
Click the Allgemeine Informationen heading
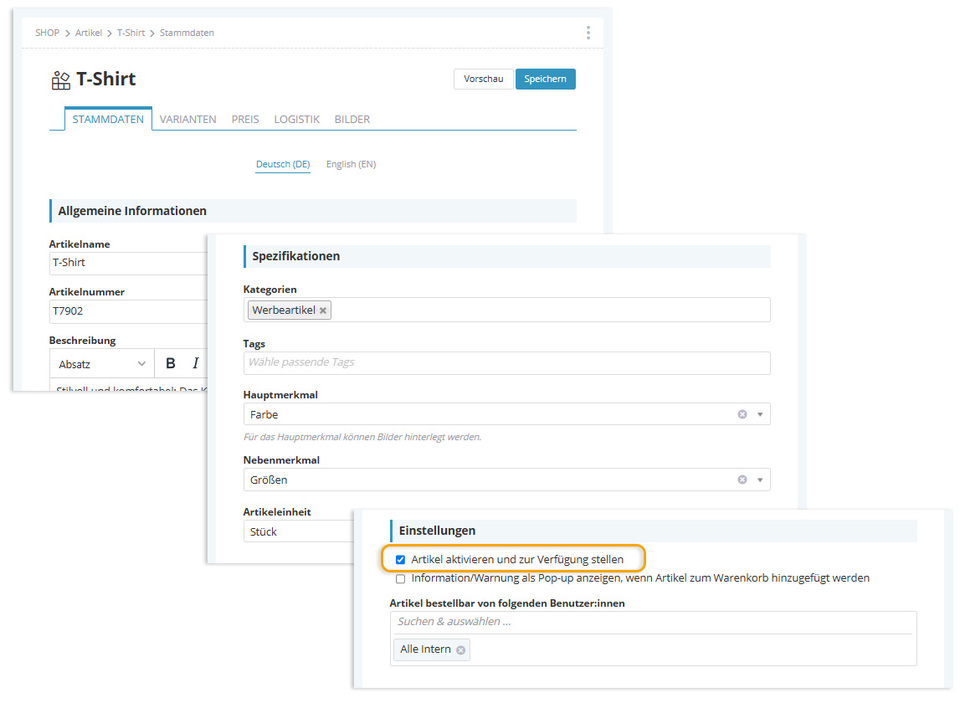[132, 211]
